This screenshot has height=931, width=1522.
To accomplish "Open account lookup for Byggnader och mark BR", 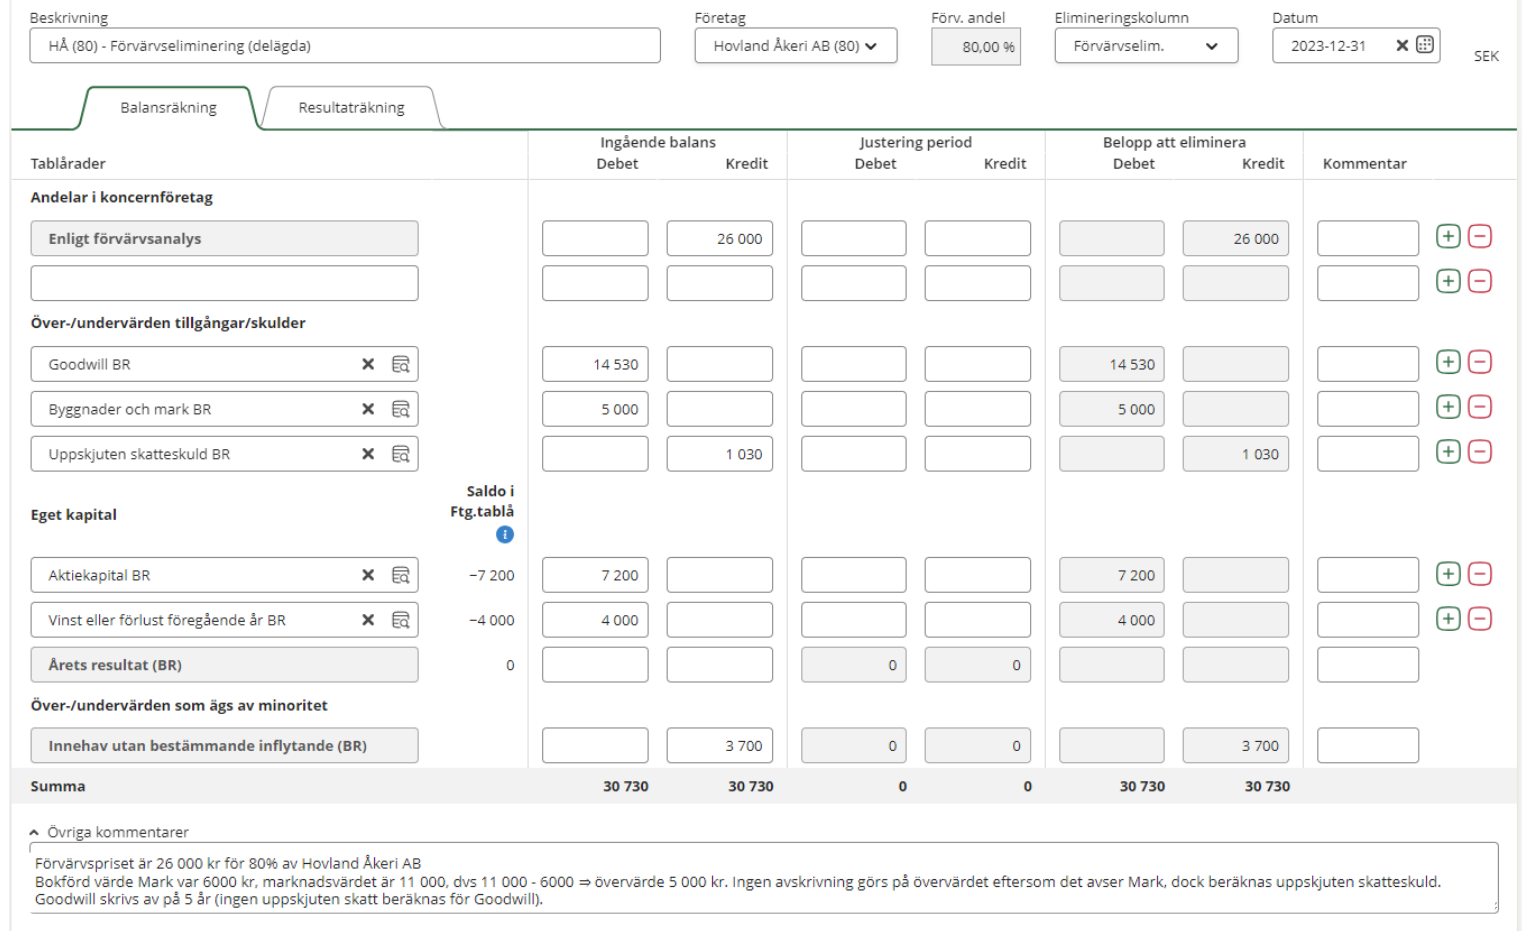I will (x=400, y=410).
